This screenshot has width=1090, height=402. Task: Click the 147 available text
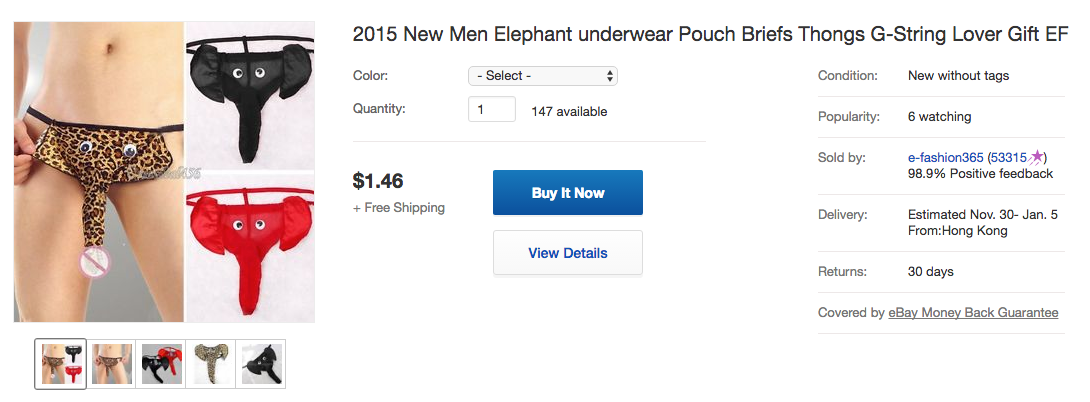coord(569,111)
